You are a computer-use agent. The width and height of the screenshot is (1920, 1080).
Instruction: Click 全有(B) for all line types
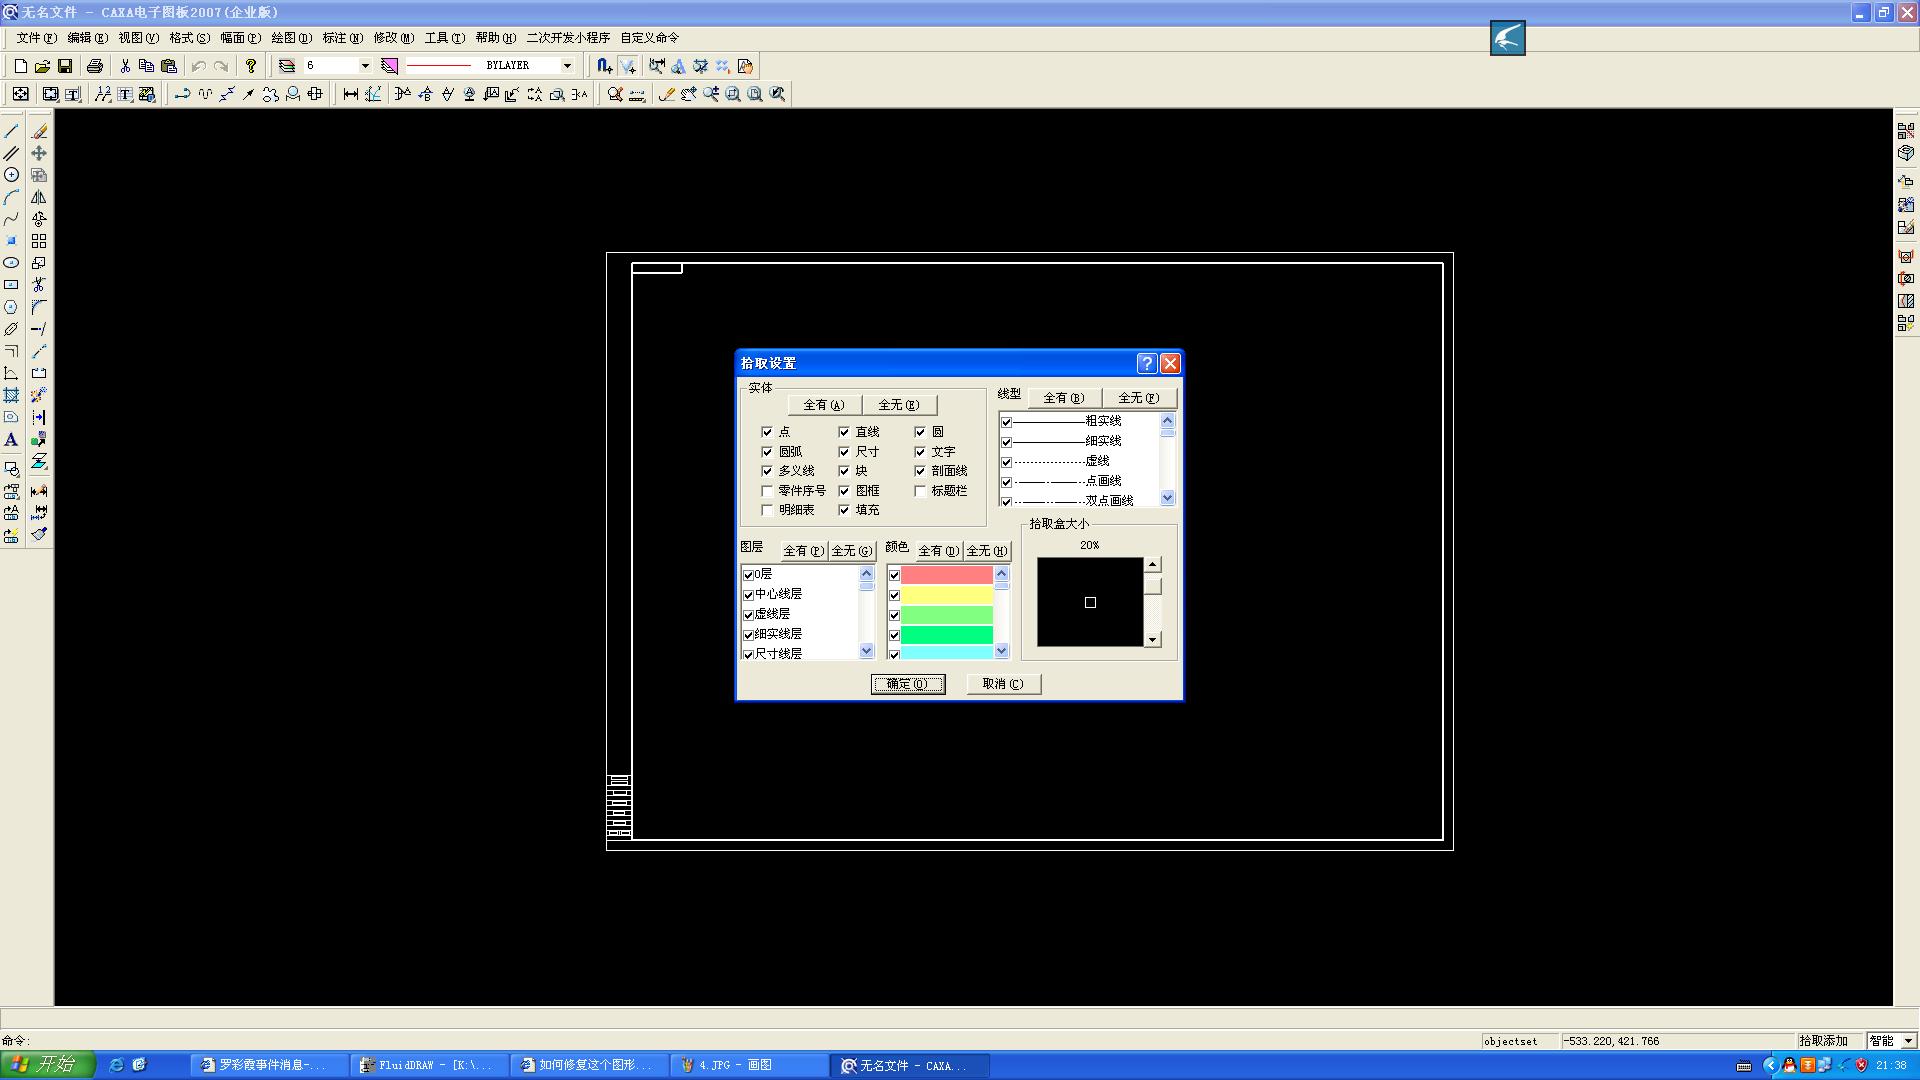[1064, 398]
